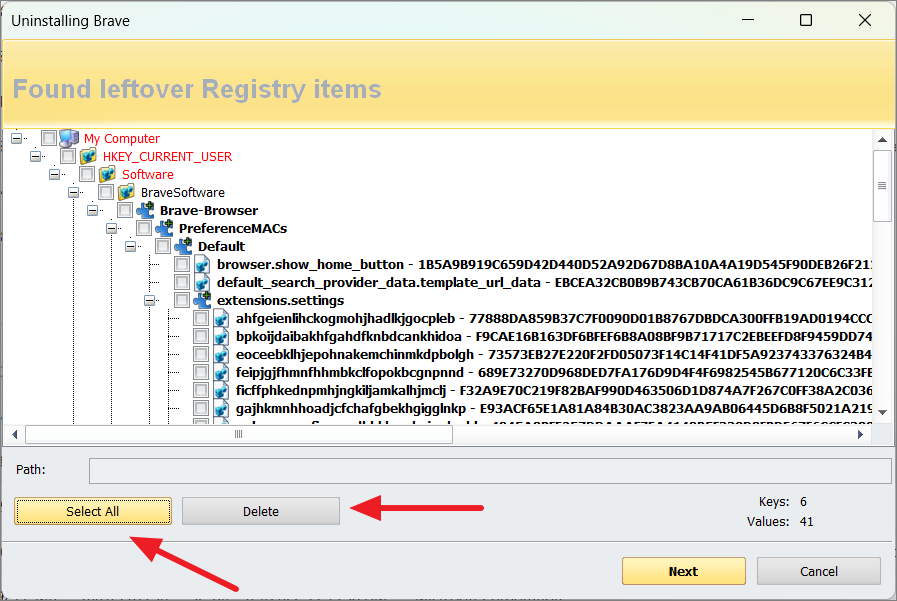Click the Select All button

pyautogui.click(x=93, y=511)
